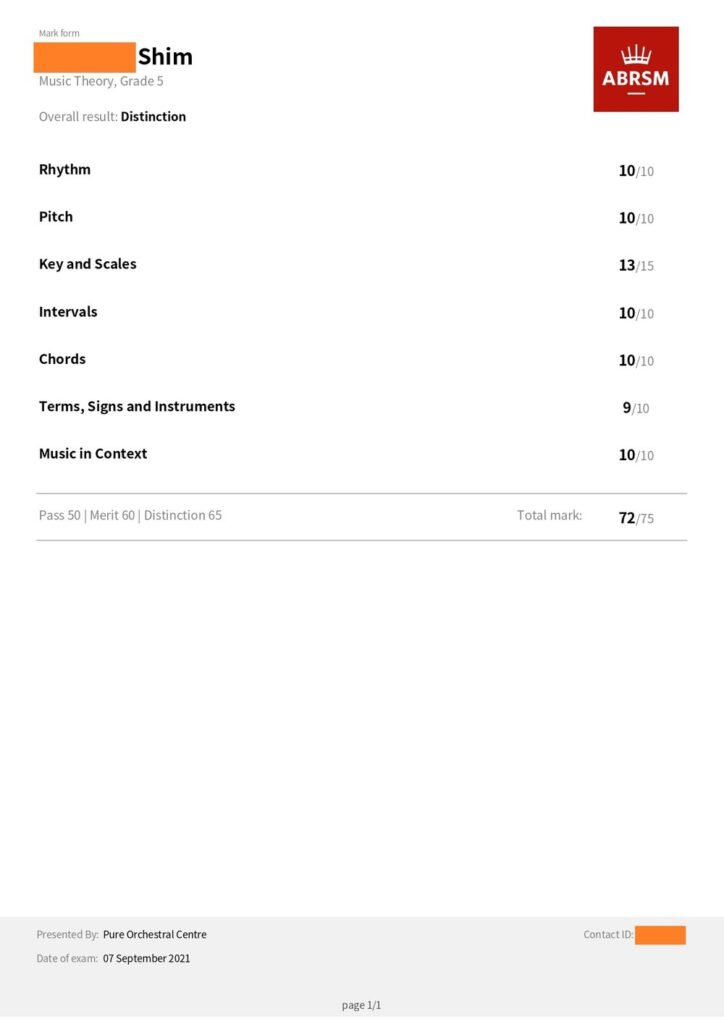Image resolution: width=724 pixels, height=1024 pixels.
Task: Click the exam date 07 September 2021
Action: point(146,959)
